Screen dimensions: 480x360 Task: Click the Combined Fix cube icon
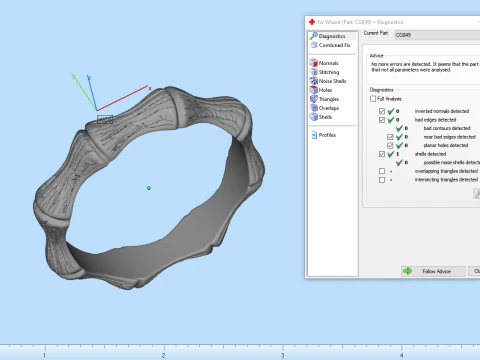314,45
